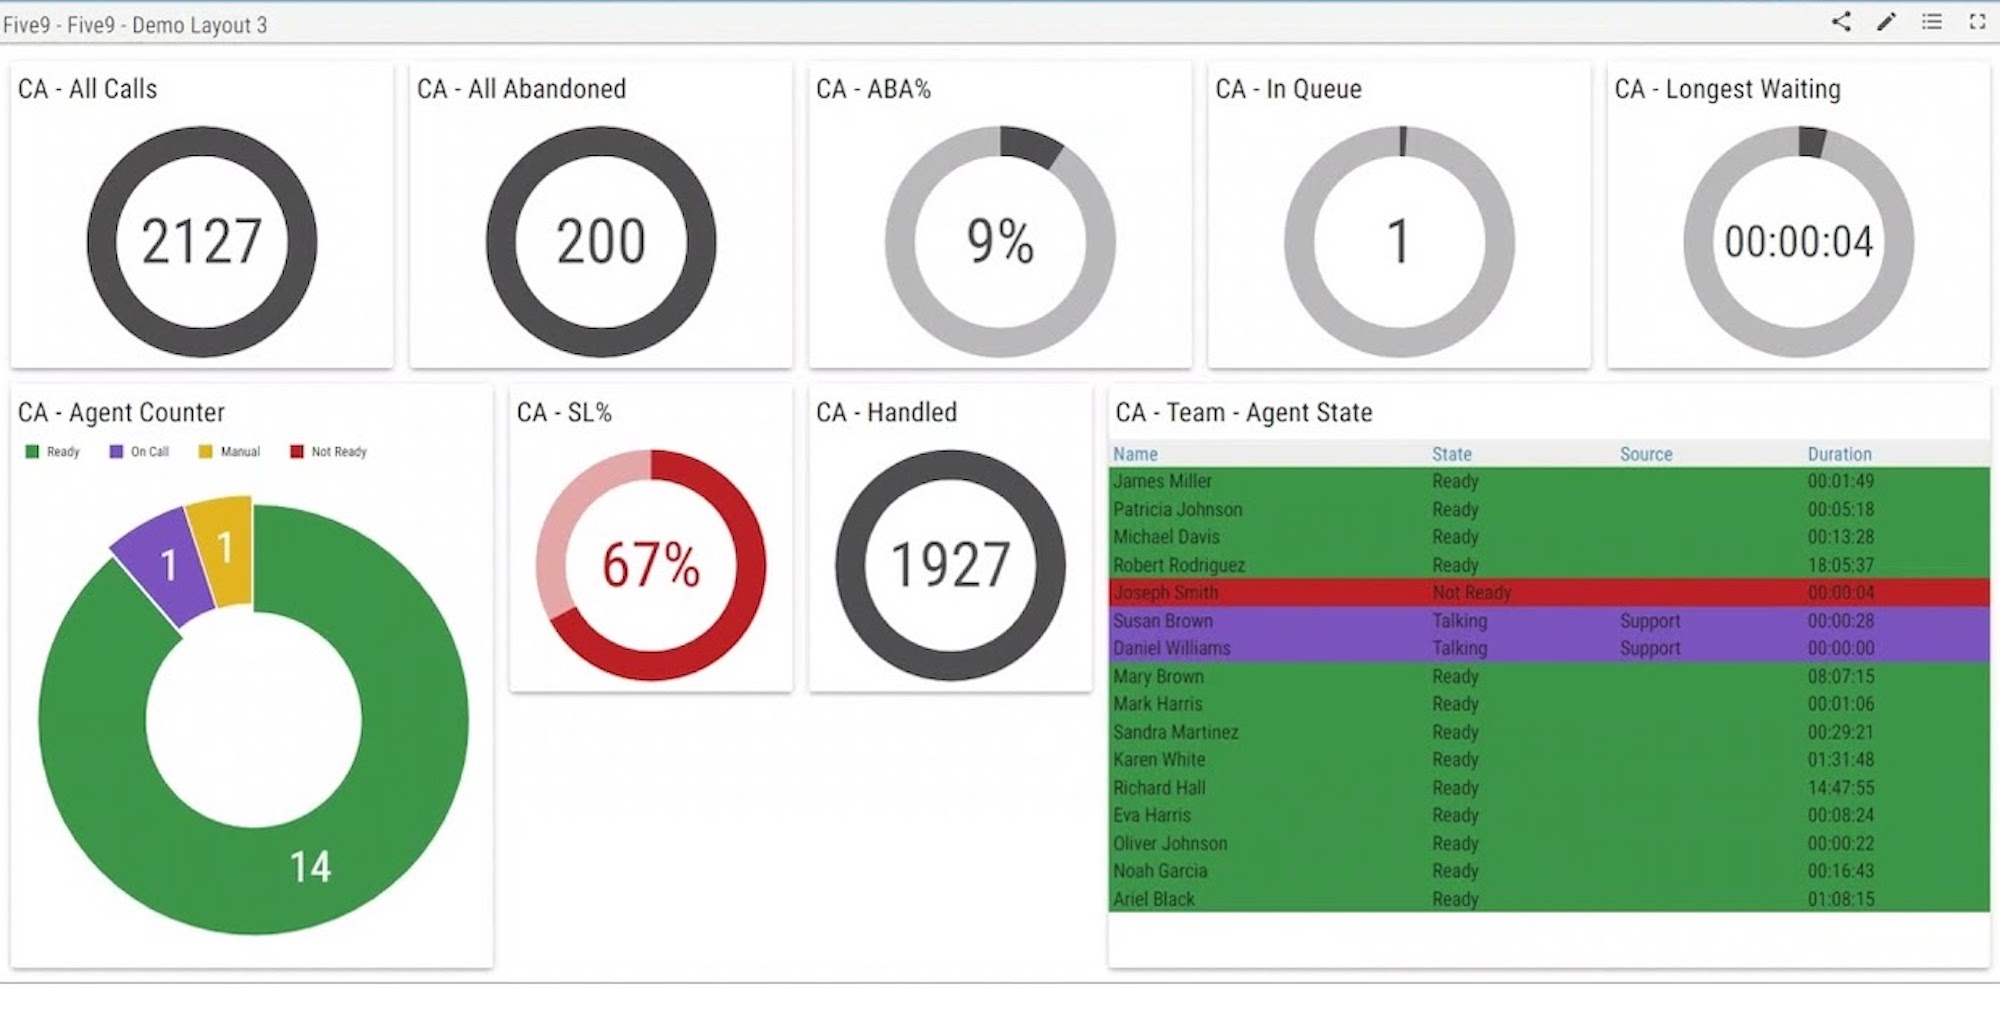Sort agent table by Source column

(1646, 454)
